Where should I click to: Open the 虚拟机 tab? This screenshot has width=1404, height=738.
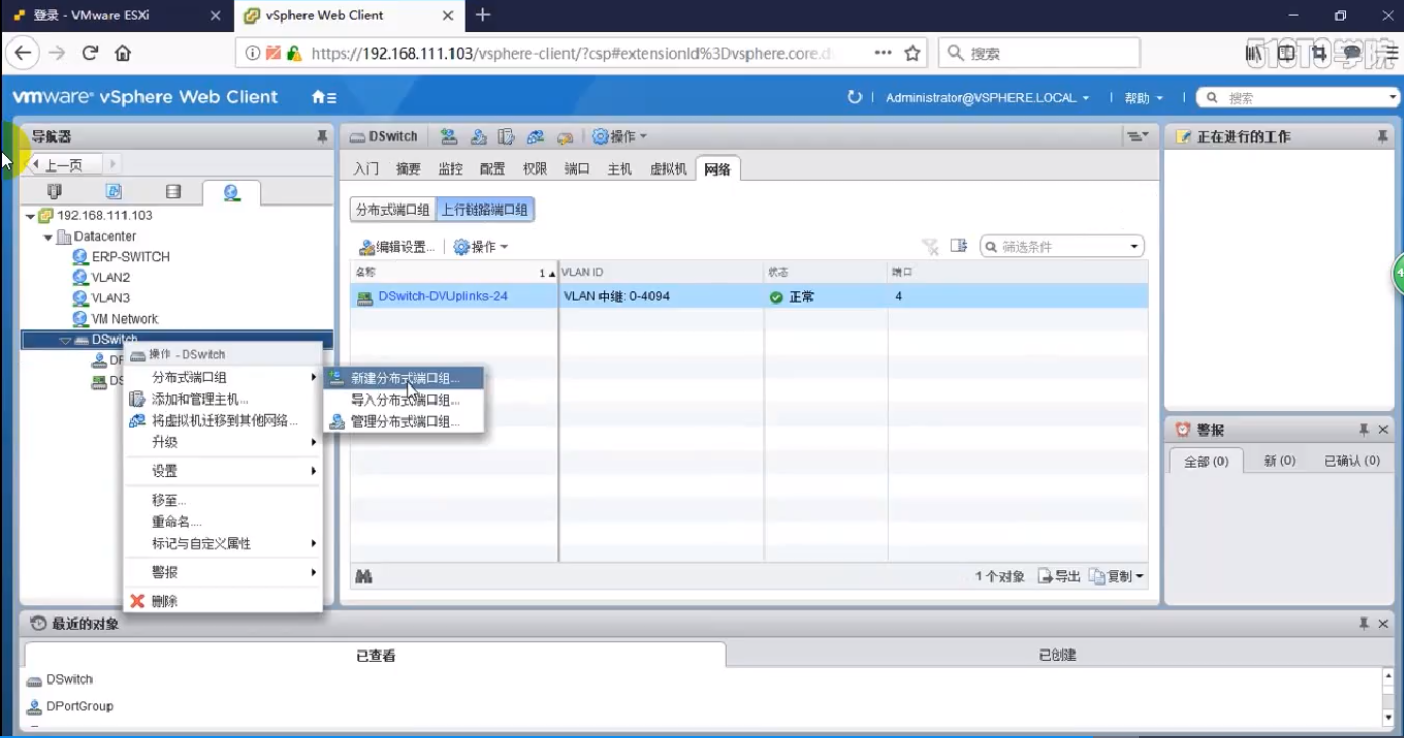(668, 169)
